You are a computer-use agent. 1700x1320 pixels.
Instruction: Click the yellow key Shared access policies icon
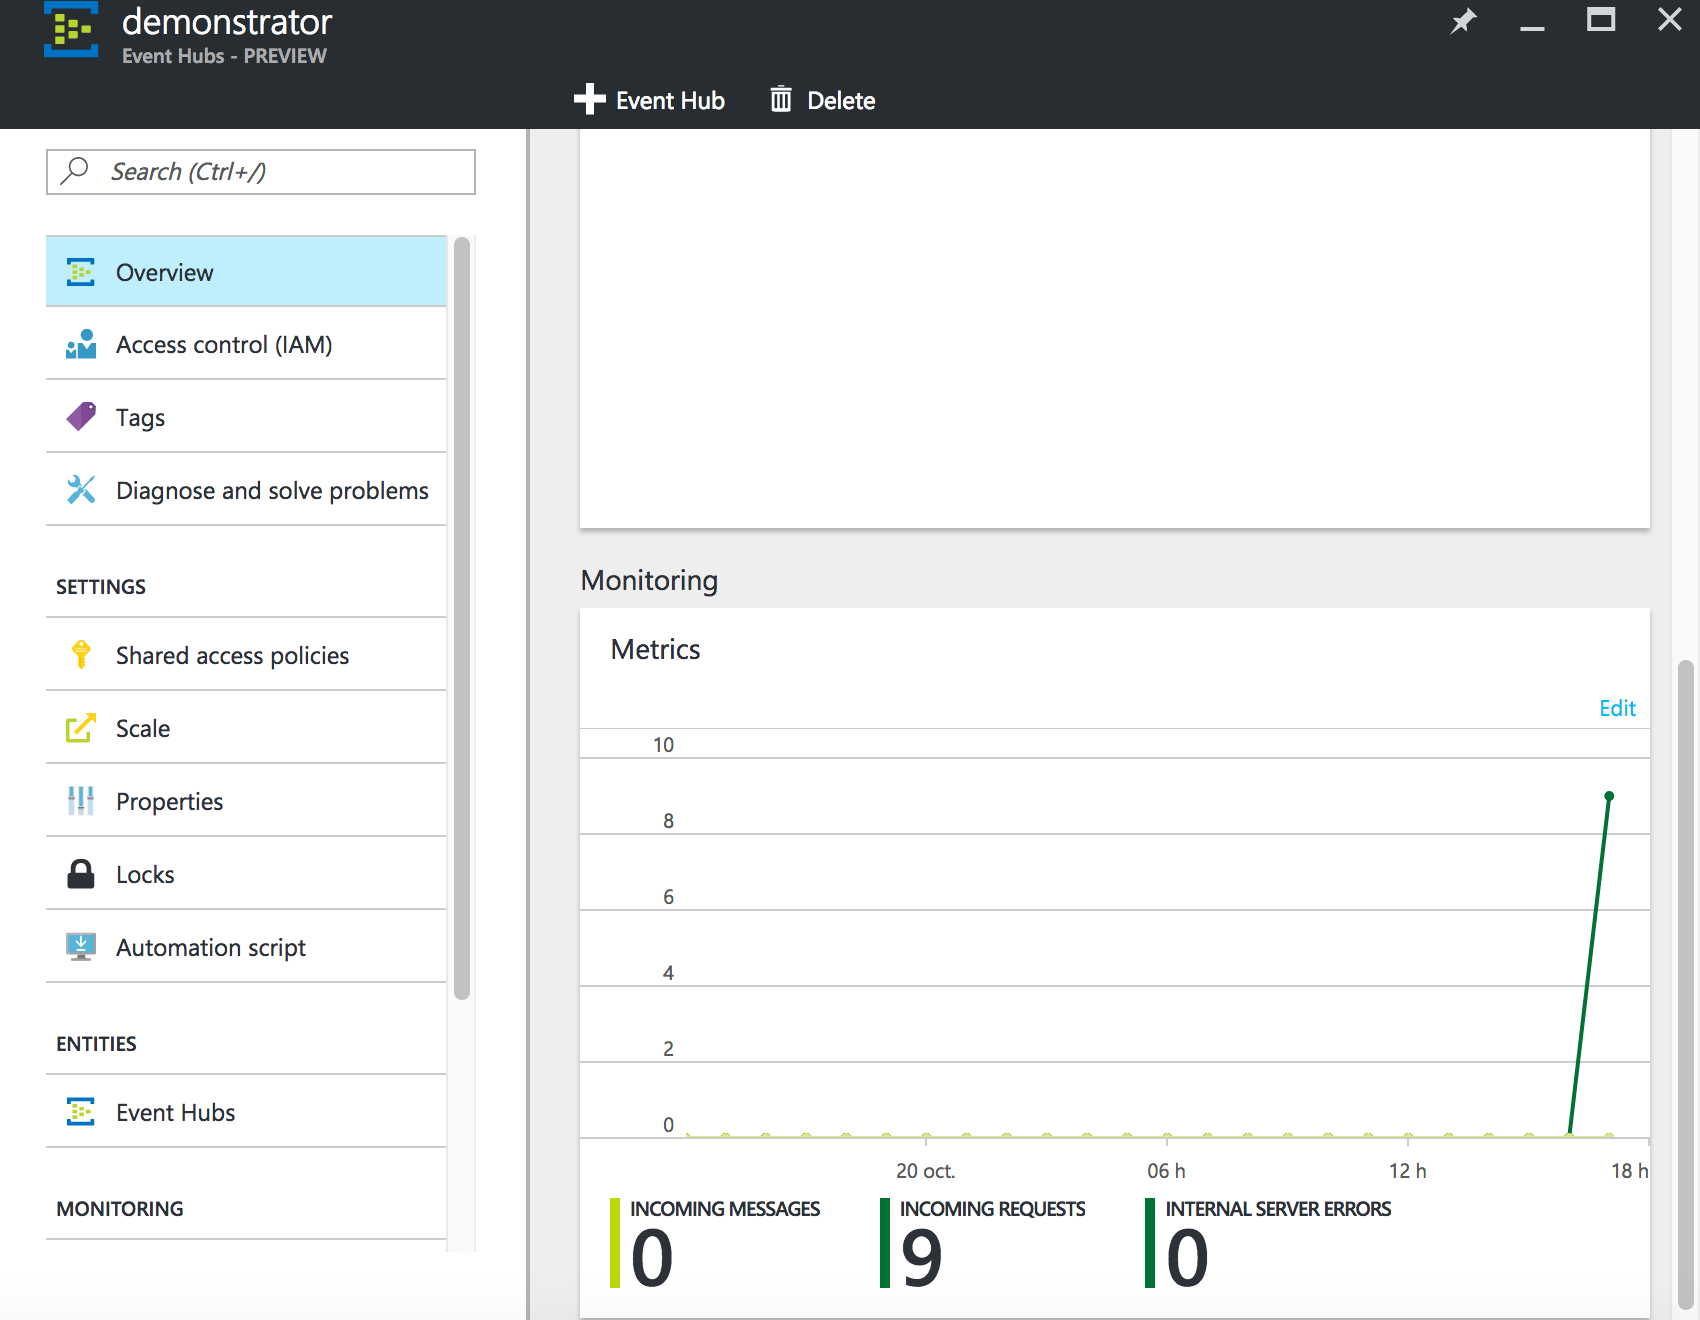click(81, 655)
